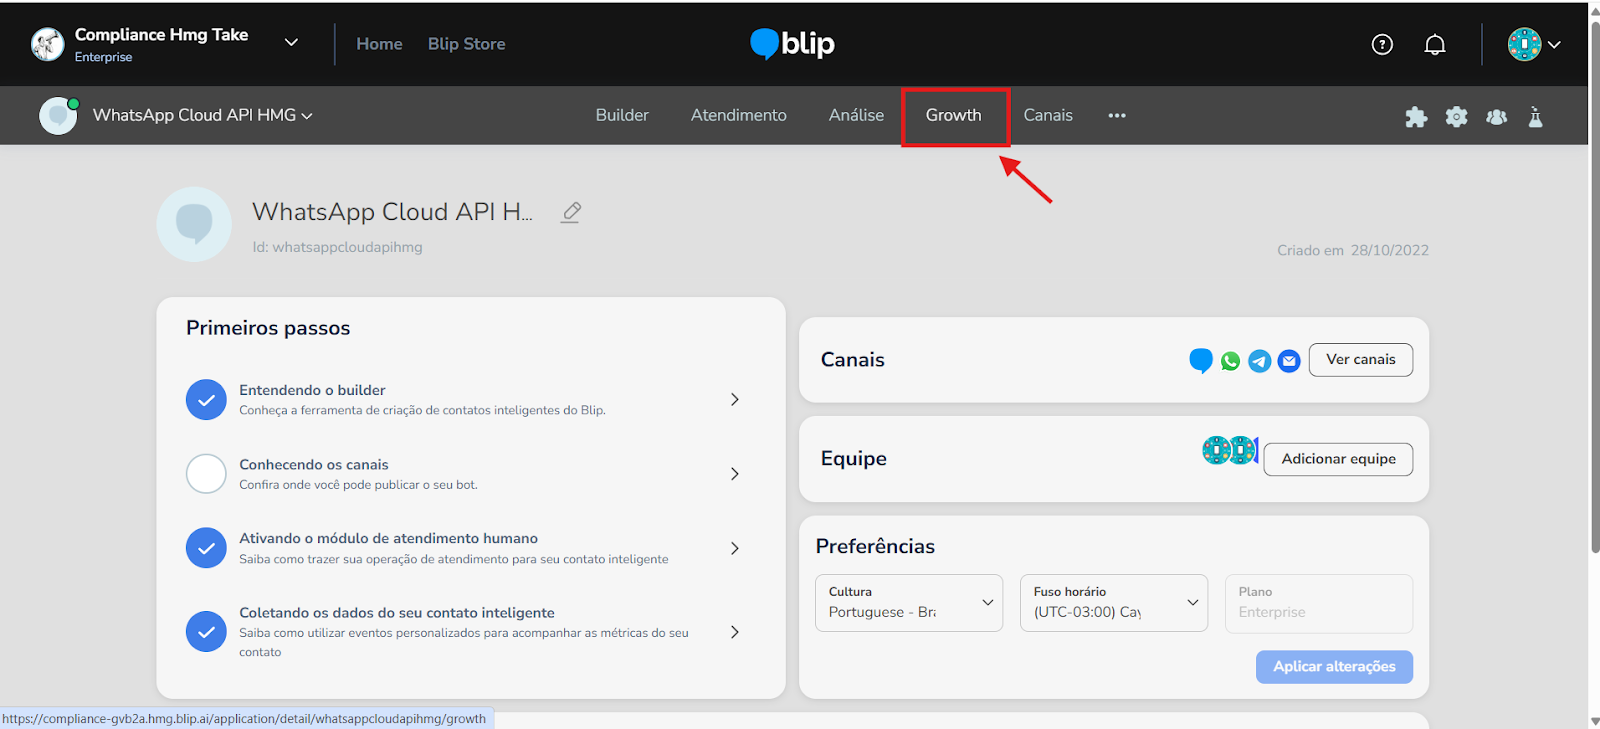Click the Compliance Hmg Take organization avatar
Screen dimensions: 1600x729
coord(47,44)
